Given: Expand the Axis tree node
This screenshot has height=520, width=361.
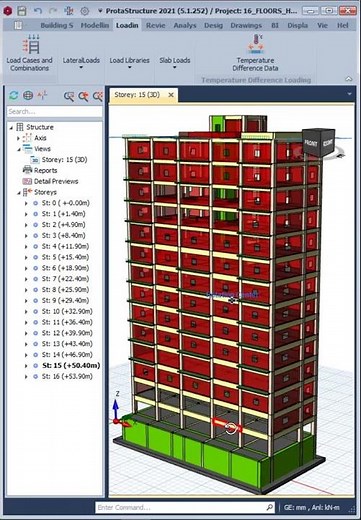Looking at the screenshot, I should [x=19, y=138].
